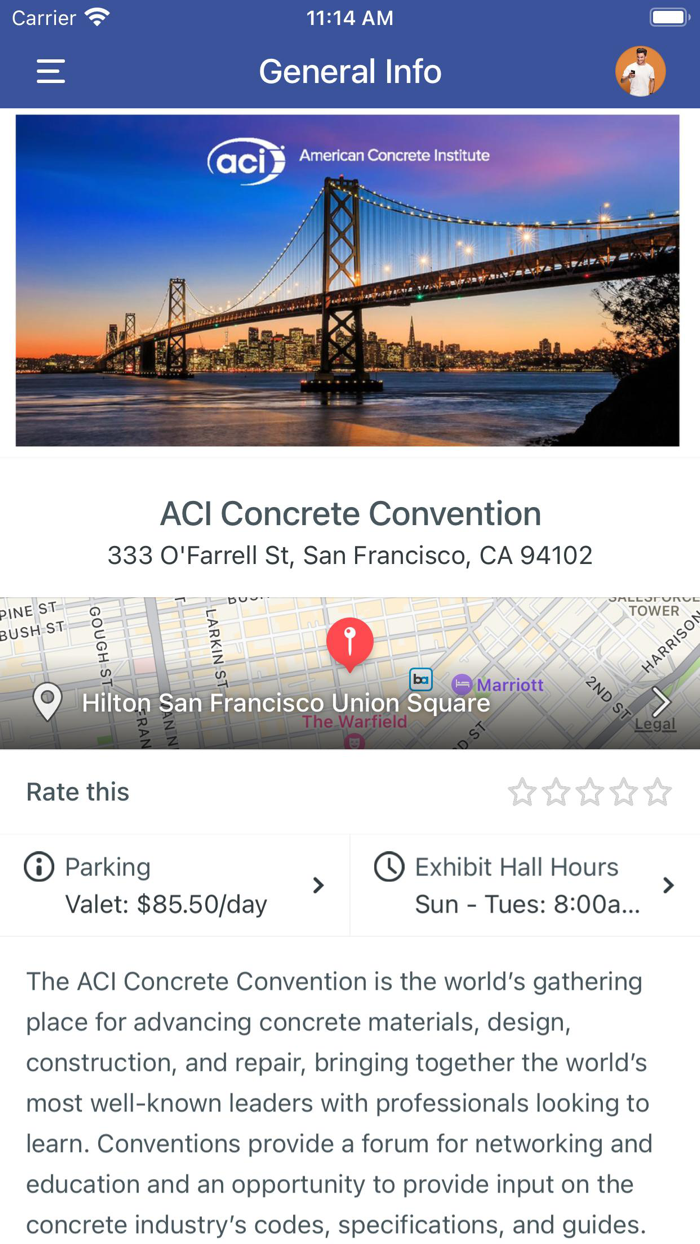
Task: Open Parking details via its chevron
Action: click(x=318, y=885)
